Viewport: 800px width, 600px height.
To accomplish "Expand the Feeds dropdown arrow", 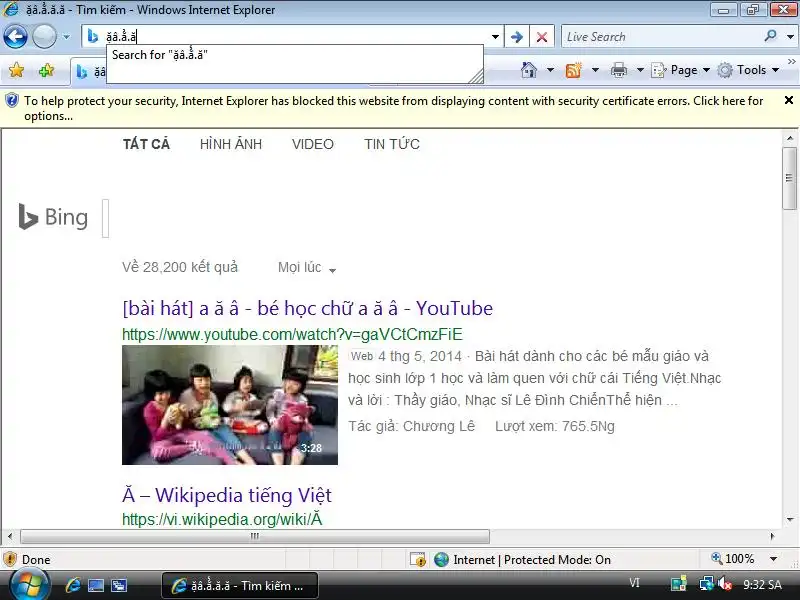I will click(x=595, y=70).
